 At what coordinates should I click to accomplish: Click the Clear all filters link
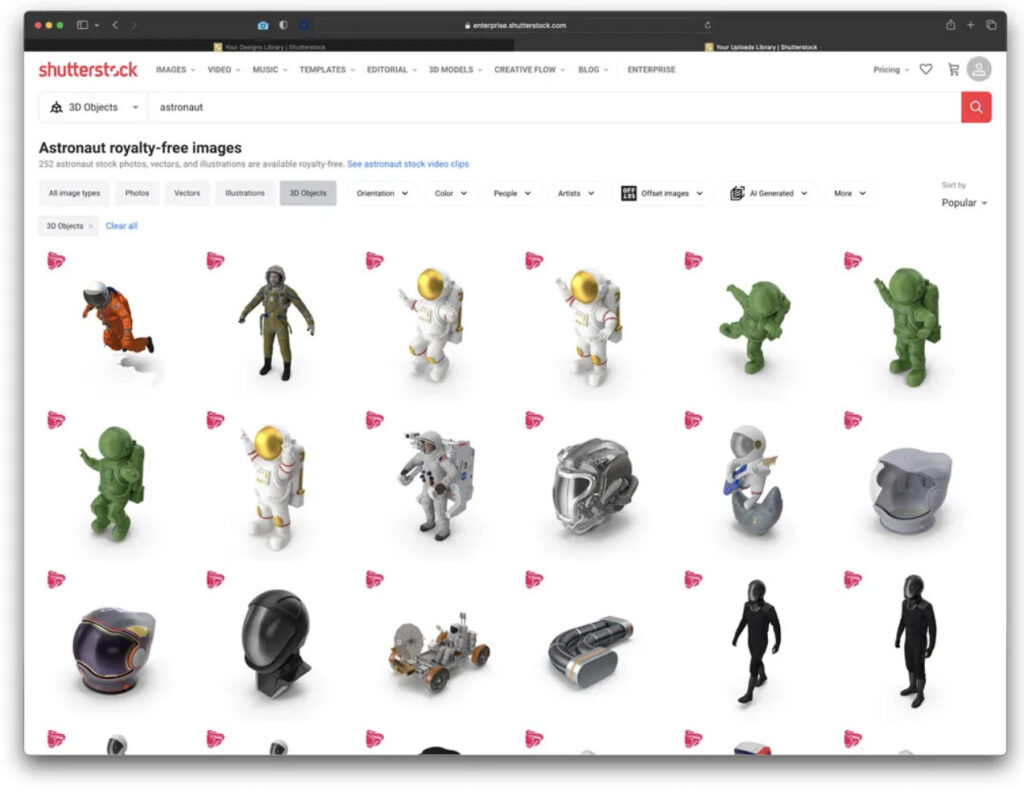[121, 226]
